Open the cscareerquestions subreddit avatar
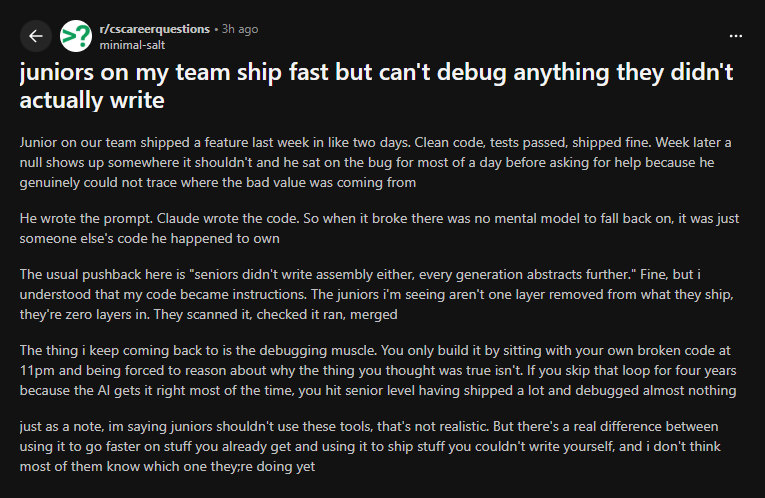The height and width of the screenshot is (498, 765). coord(76,36)
